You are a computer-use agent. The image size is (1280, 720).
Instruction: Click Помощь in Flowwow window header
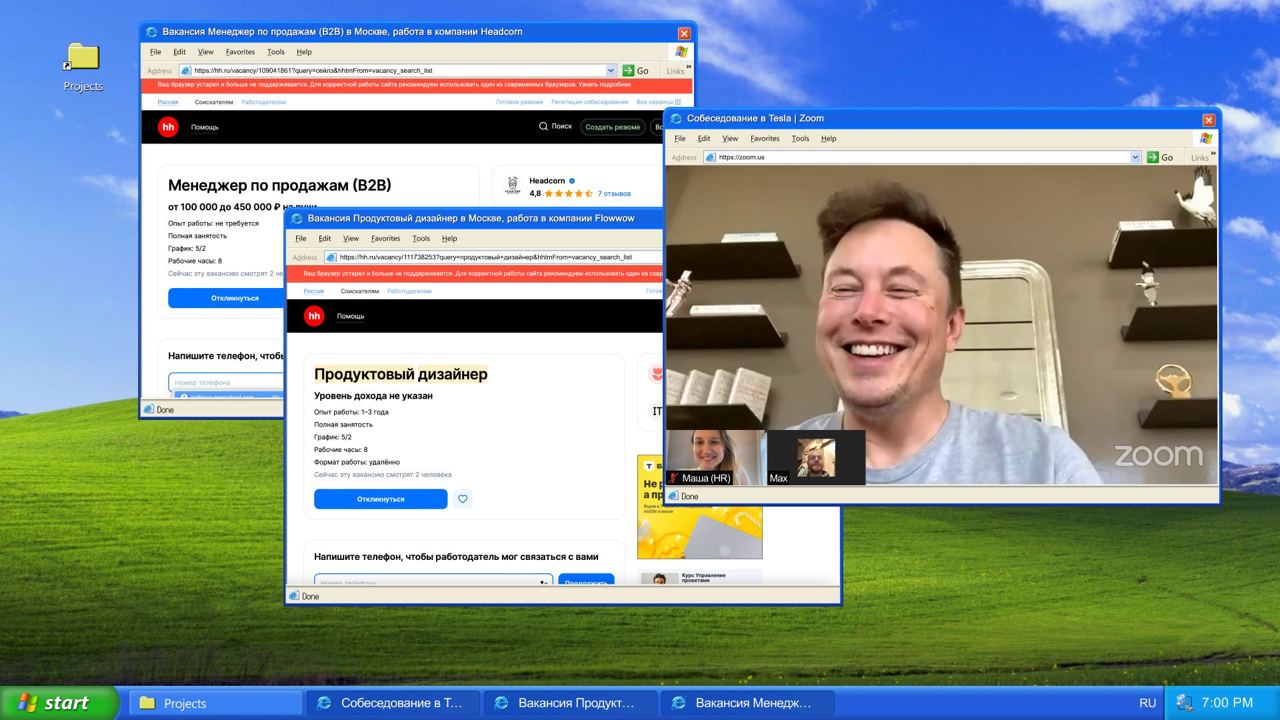(x=350, y=316)
